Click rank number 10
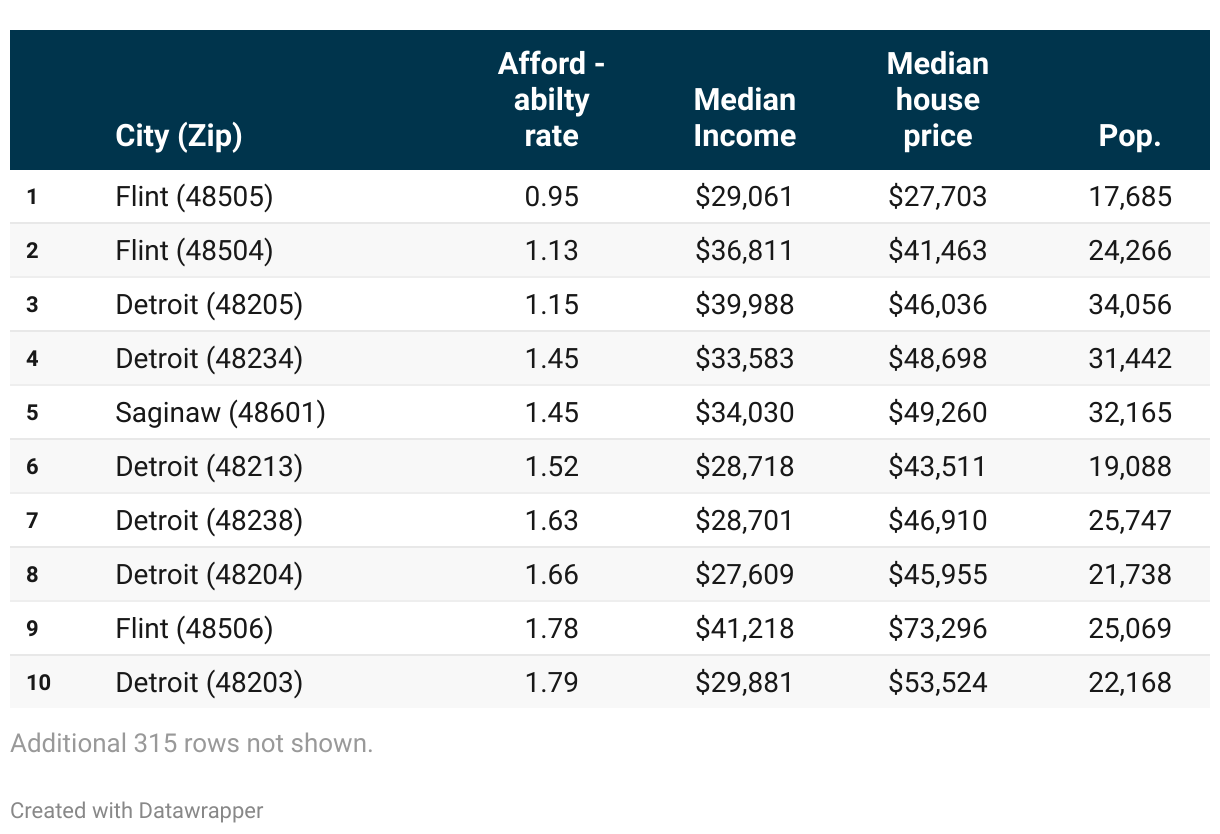Image resolution: width=1220 pixels, height=834 pixels. click(39, 682)
